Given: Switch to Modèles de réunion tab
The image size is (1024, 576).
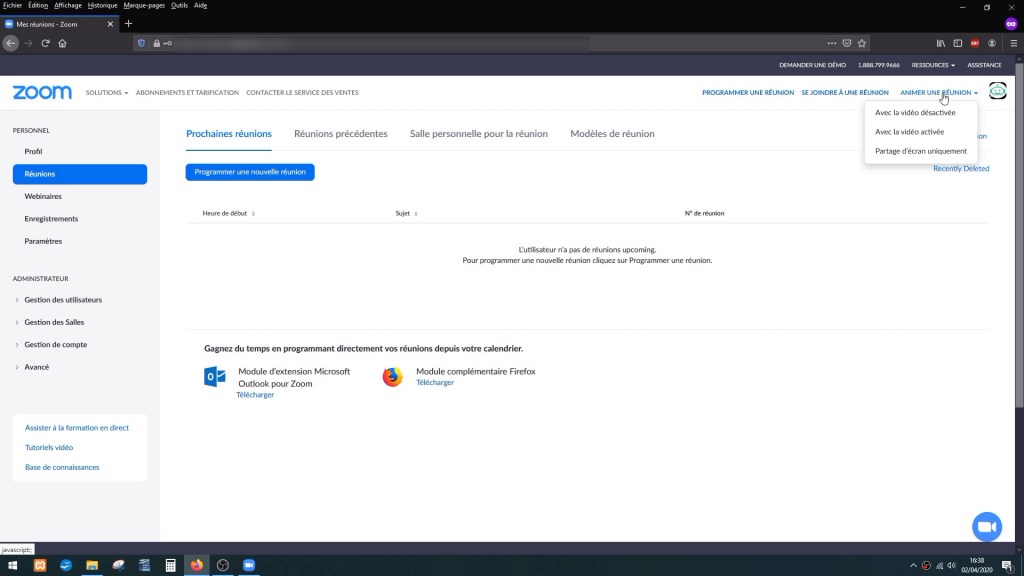Looking at the screenshot, I should click(612, 134).
